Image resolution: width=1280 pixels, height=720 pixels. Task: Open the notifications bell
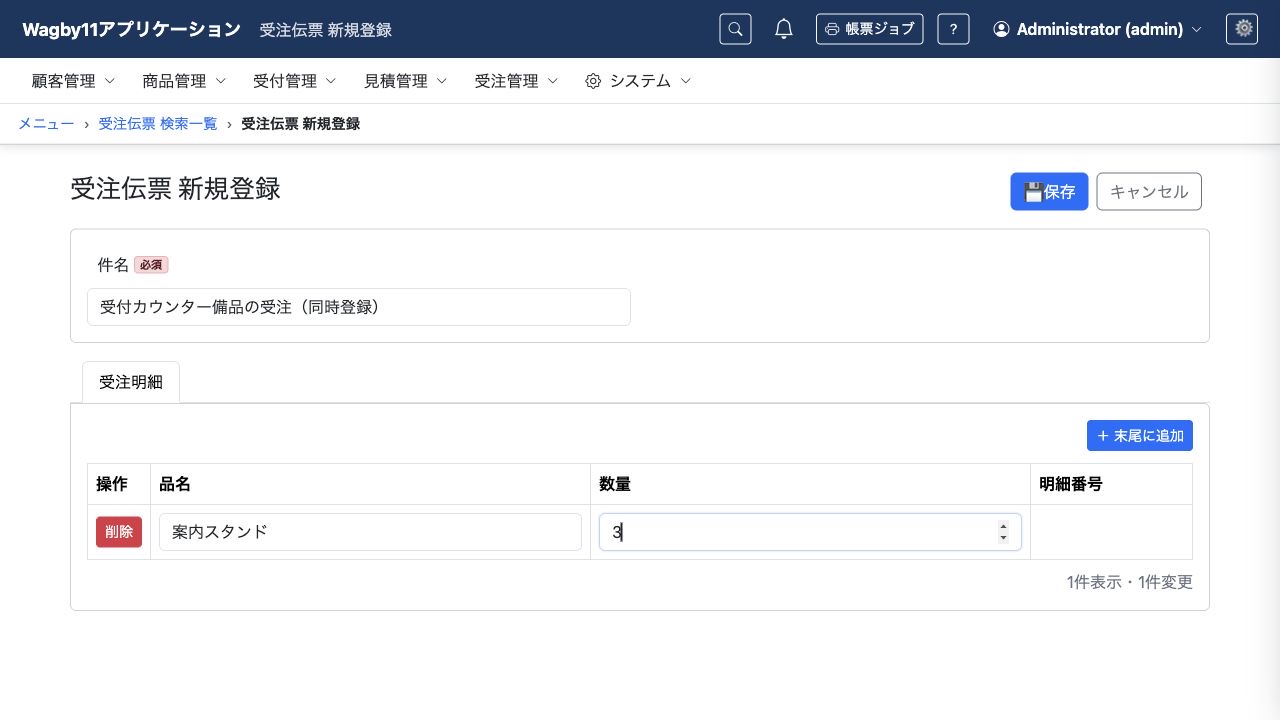[784, 29]
